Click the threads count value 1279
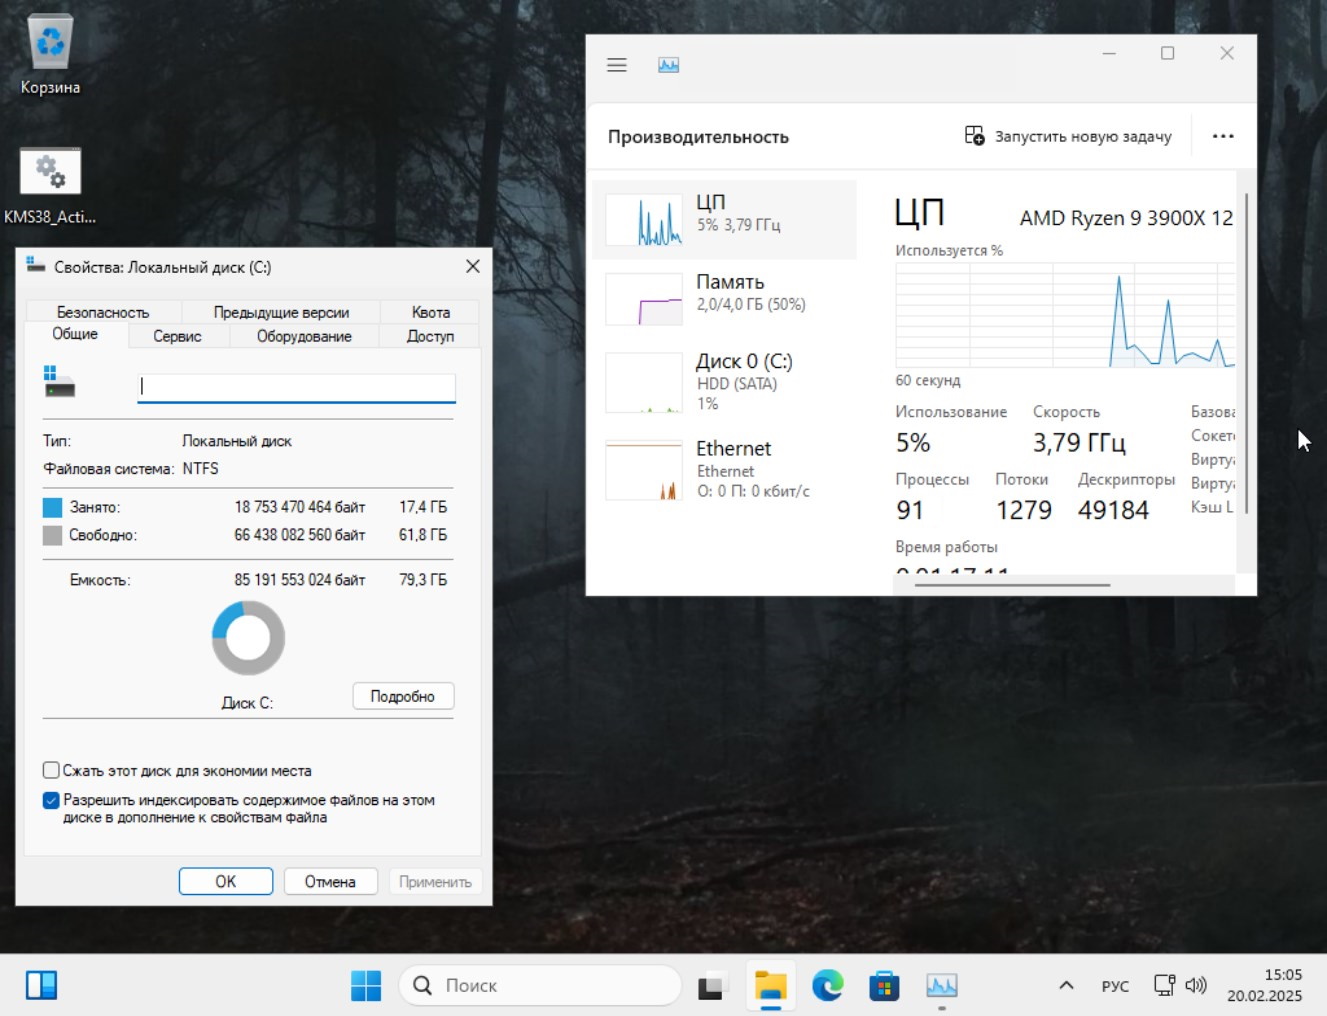The height and width of the screenshot is (1016, 1327). (1024, 510)
